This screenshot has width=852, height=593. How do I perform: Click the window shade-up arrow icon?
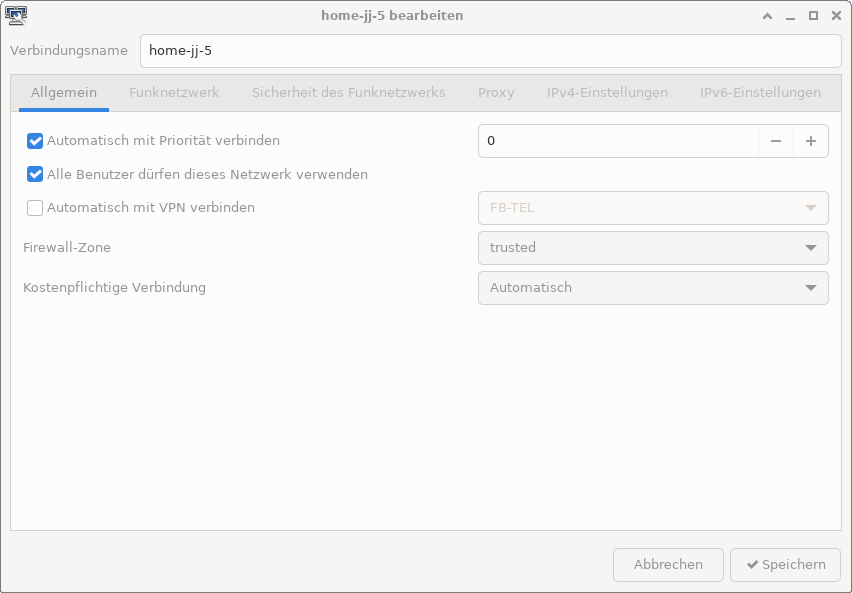pyautogui.click(x=767, y=16)
